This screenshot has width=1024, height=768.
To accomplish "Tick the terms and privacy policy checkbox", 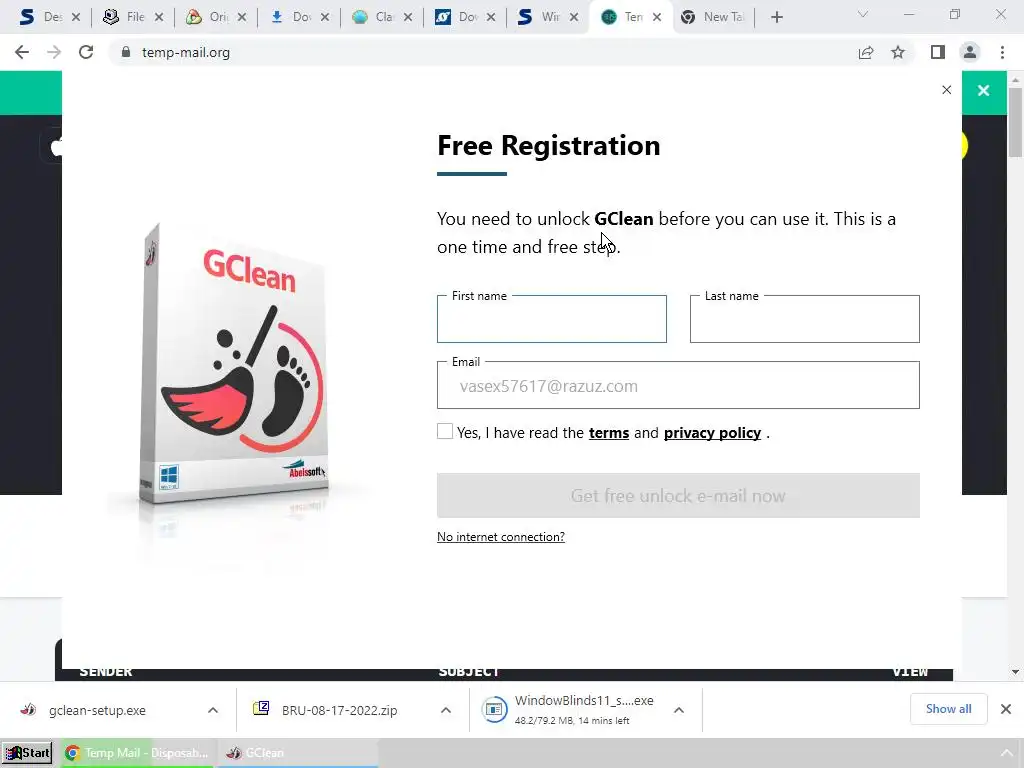I will [445, 431].
